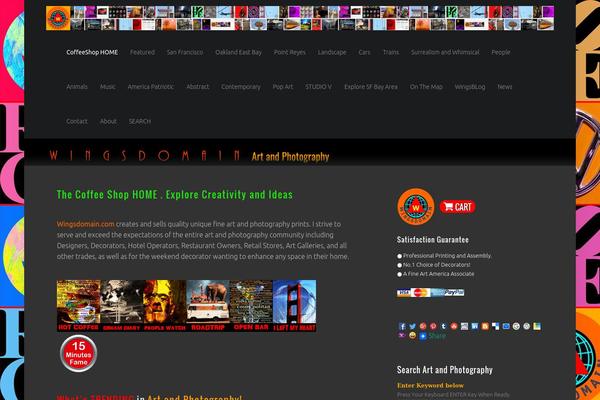Open the Oakland East Bay menu item
The height and width of the screenshot is (400, 600).
(238, 52)
